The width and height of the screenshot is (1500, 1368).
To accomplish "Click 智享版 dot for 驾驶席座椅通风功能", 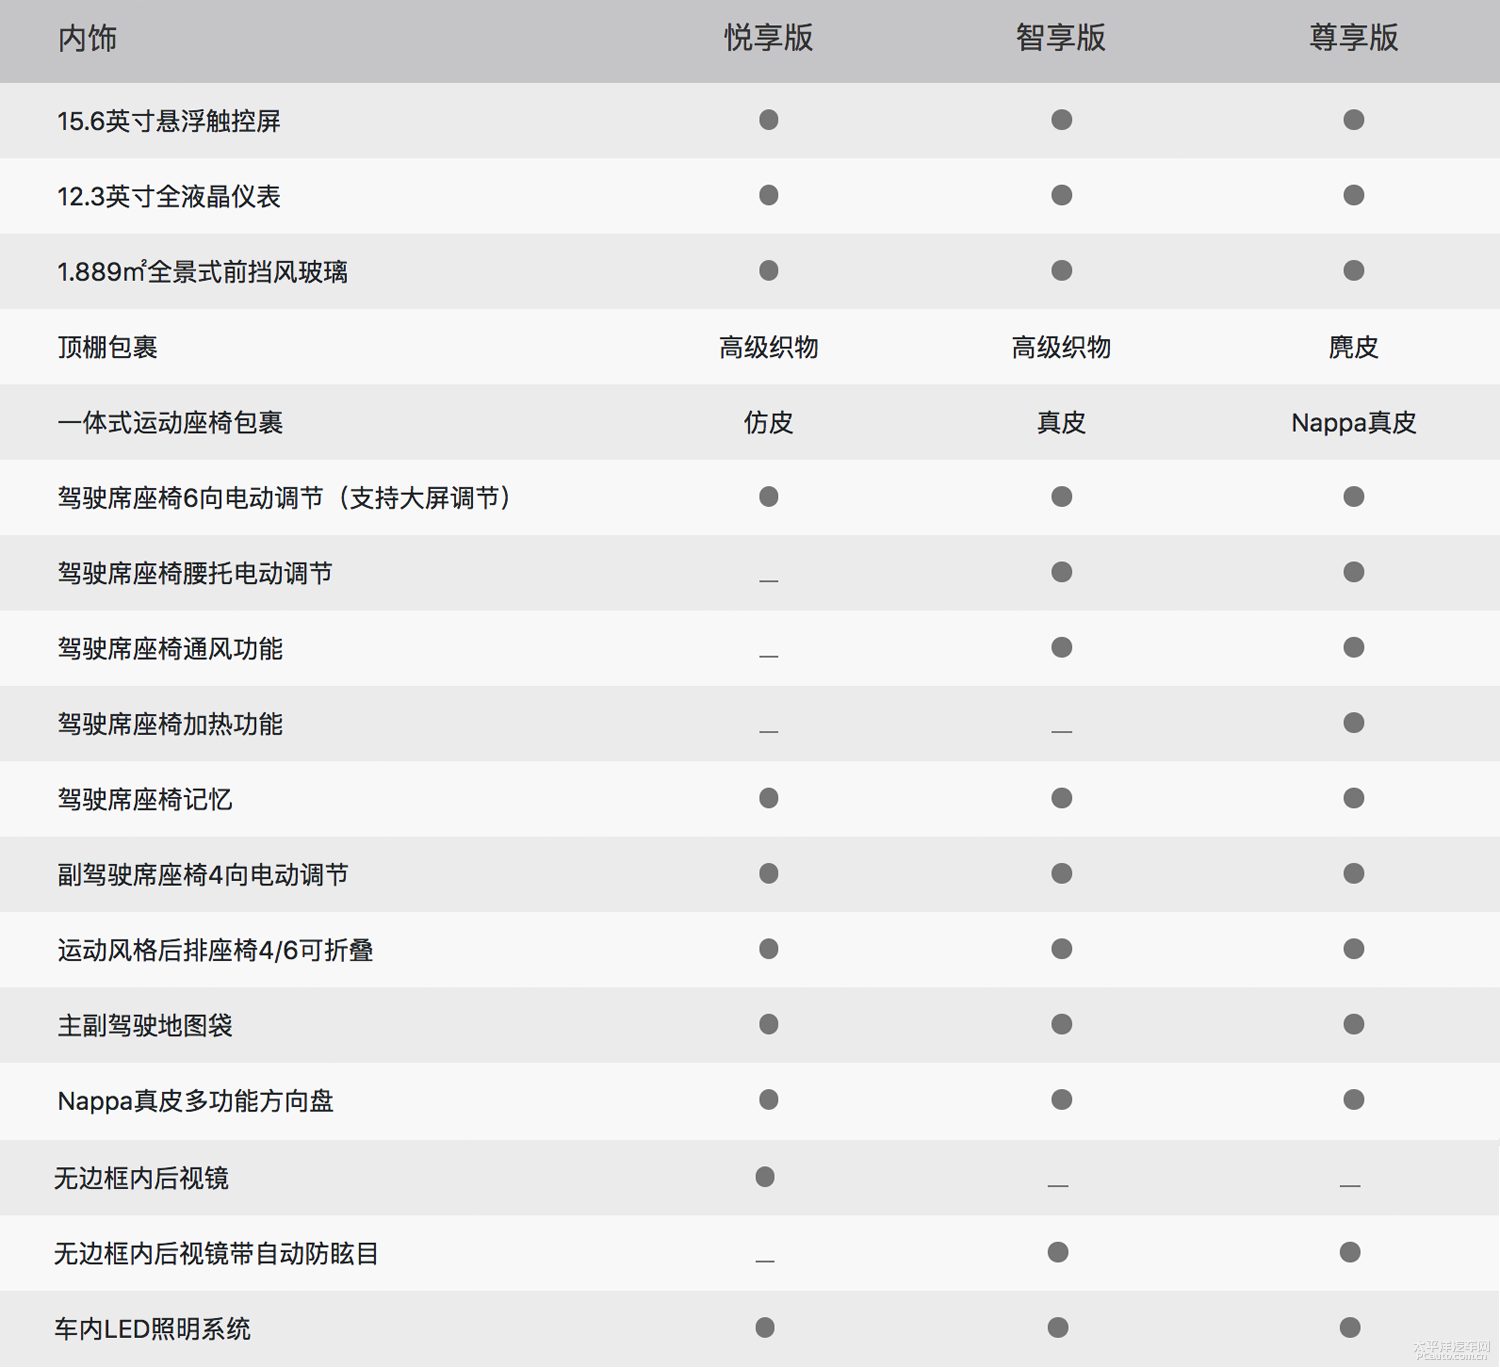I will (1061, 648).
